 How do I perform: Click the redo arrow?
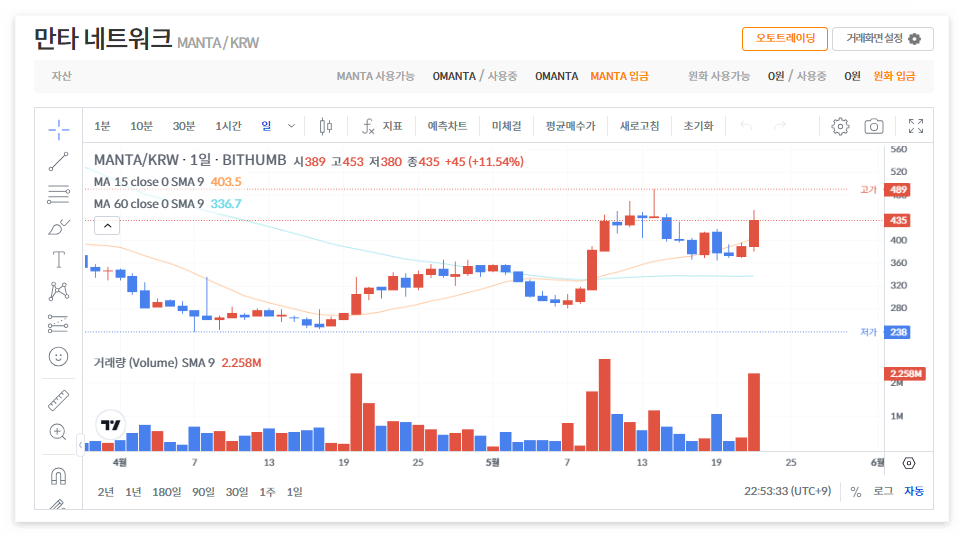click(780, 126)
